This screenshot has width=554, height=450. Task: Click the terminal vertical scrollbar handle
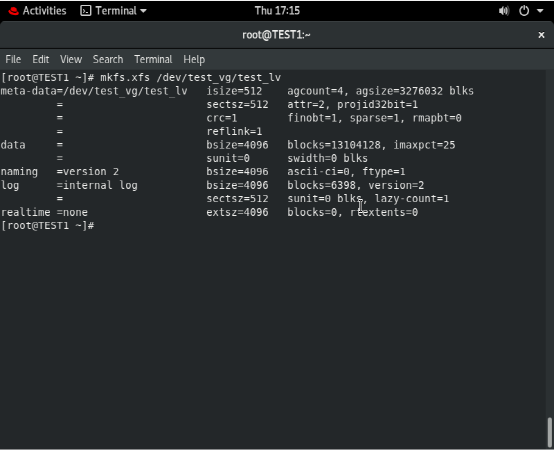tap(550, 432)
